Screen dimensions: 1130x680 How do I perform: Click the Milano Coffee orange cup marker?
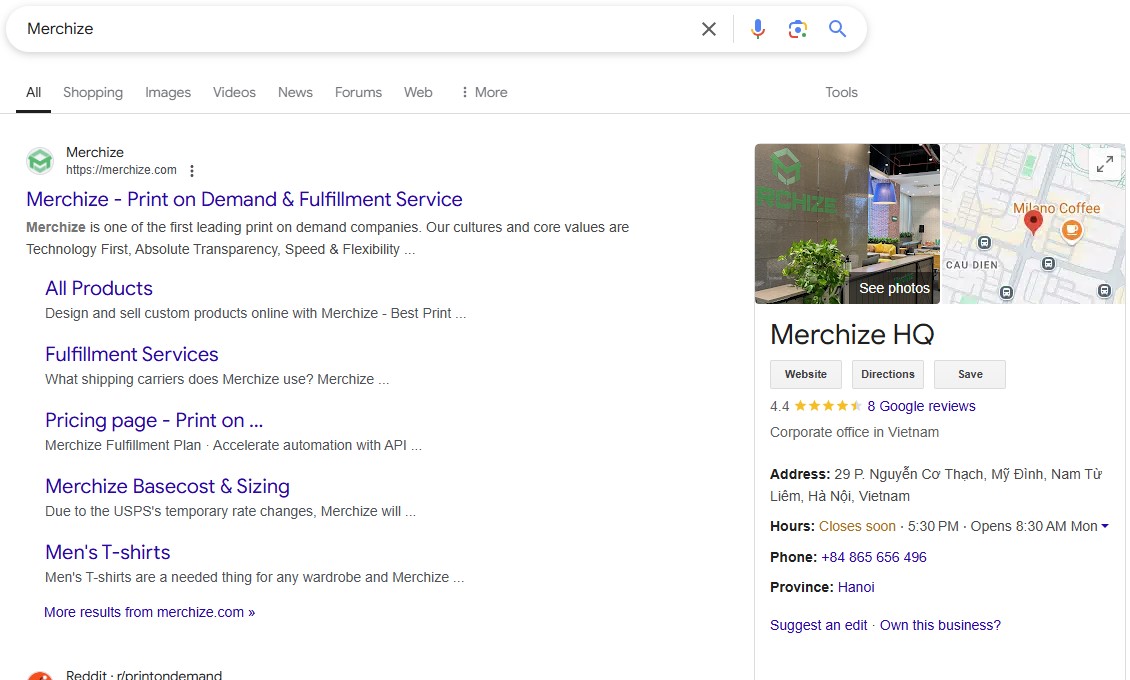point(1072,231)
